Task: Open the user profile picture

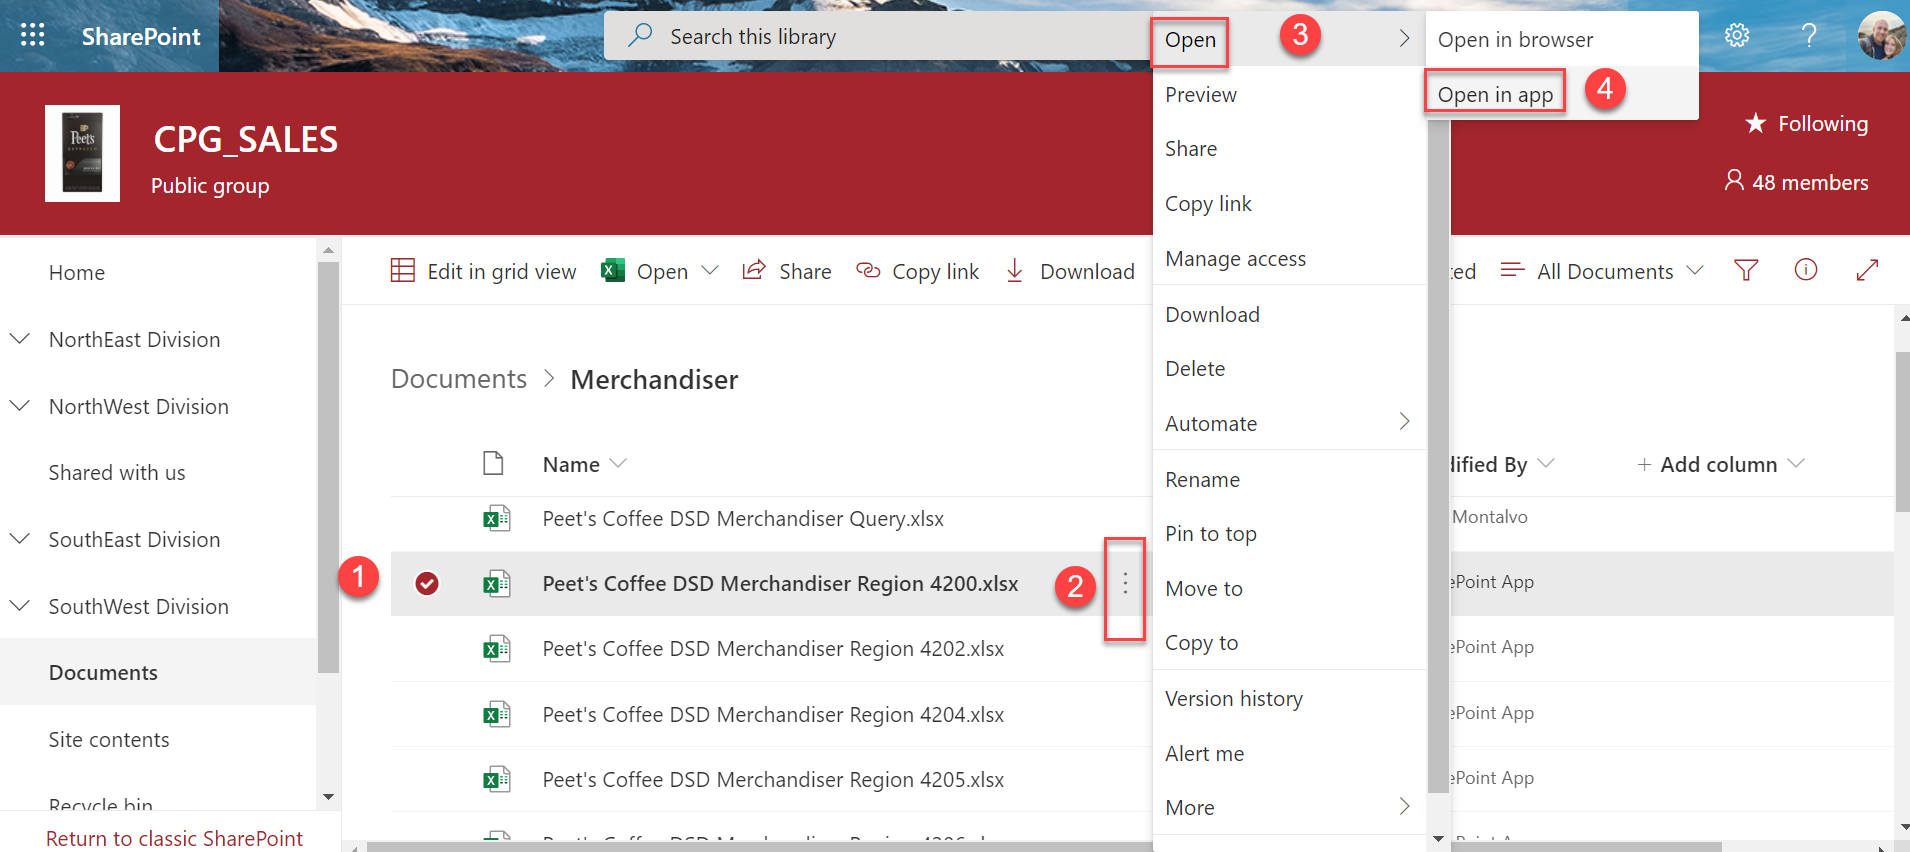Action: (x=1881, y=36)
